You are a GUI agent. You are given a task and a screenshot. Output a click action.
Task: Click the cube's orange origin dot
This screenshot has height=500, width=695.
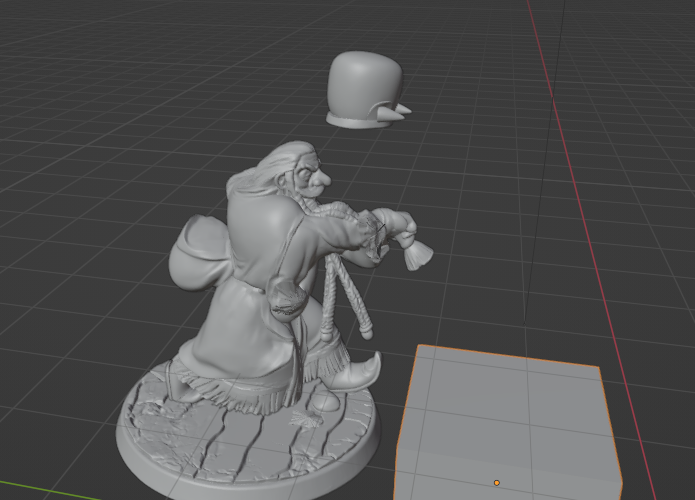pyautogui.click(x=496, y=483)
